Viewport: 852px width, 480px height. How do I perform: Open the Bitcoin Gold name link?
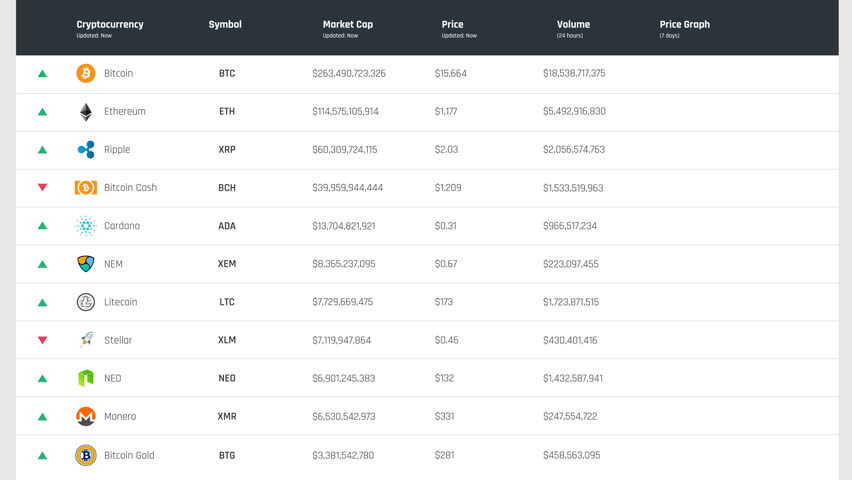[129, 456]
